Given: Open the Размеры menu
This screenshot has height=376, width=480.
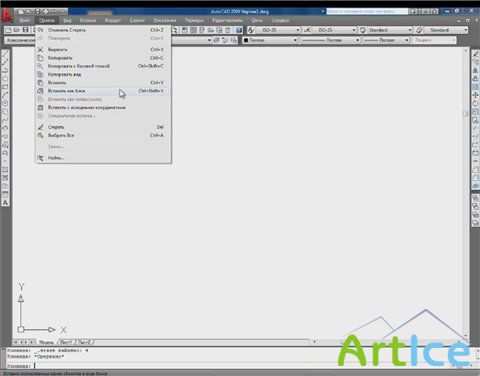Looking at the screenshot, I should point(194,20).
